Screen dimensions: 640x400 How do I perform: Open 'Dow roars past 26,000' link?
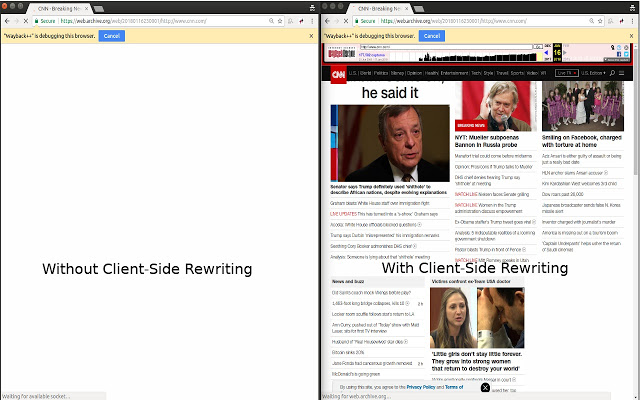562,194
